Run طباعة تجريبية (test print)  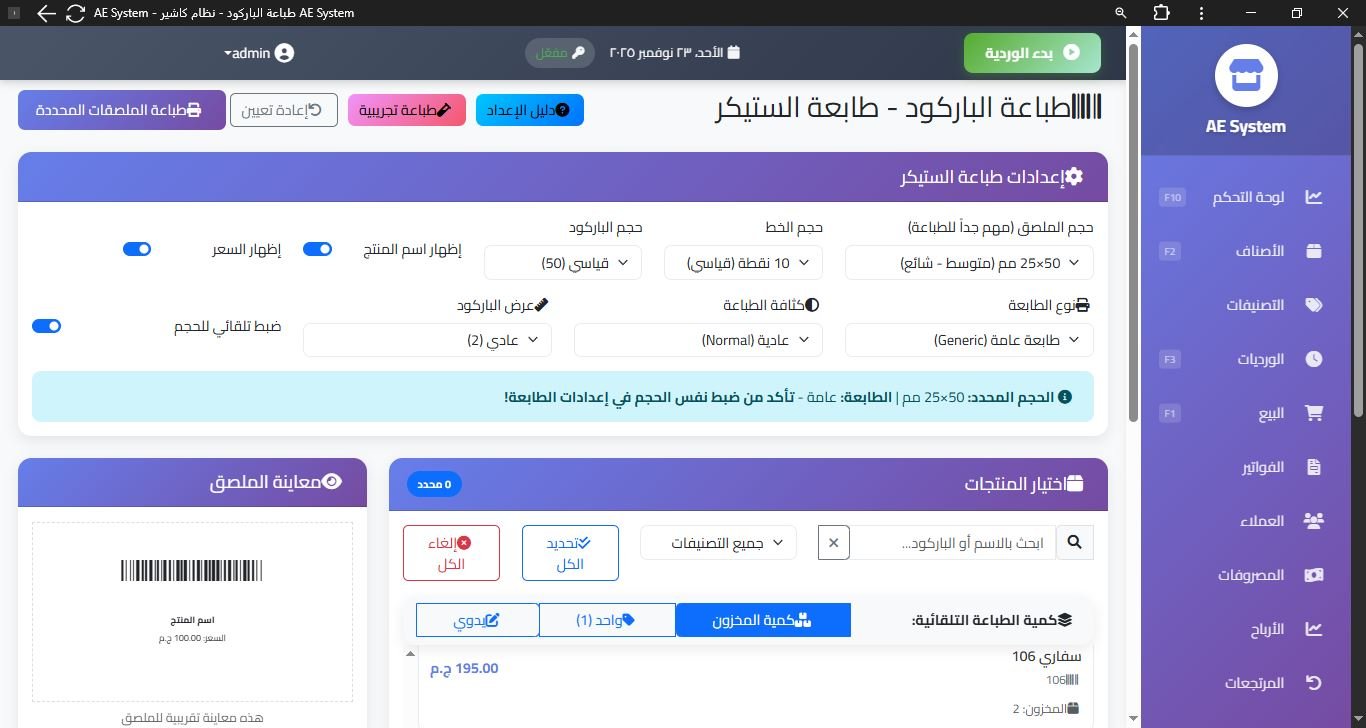point(406,110)
